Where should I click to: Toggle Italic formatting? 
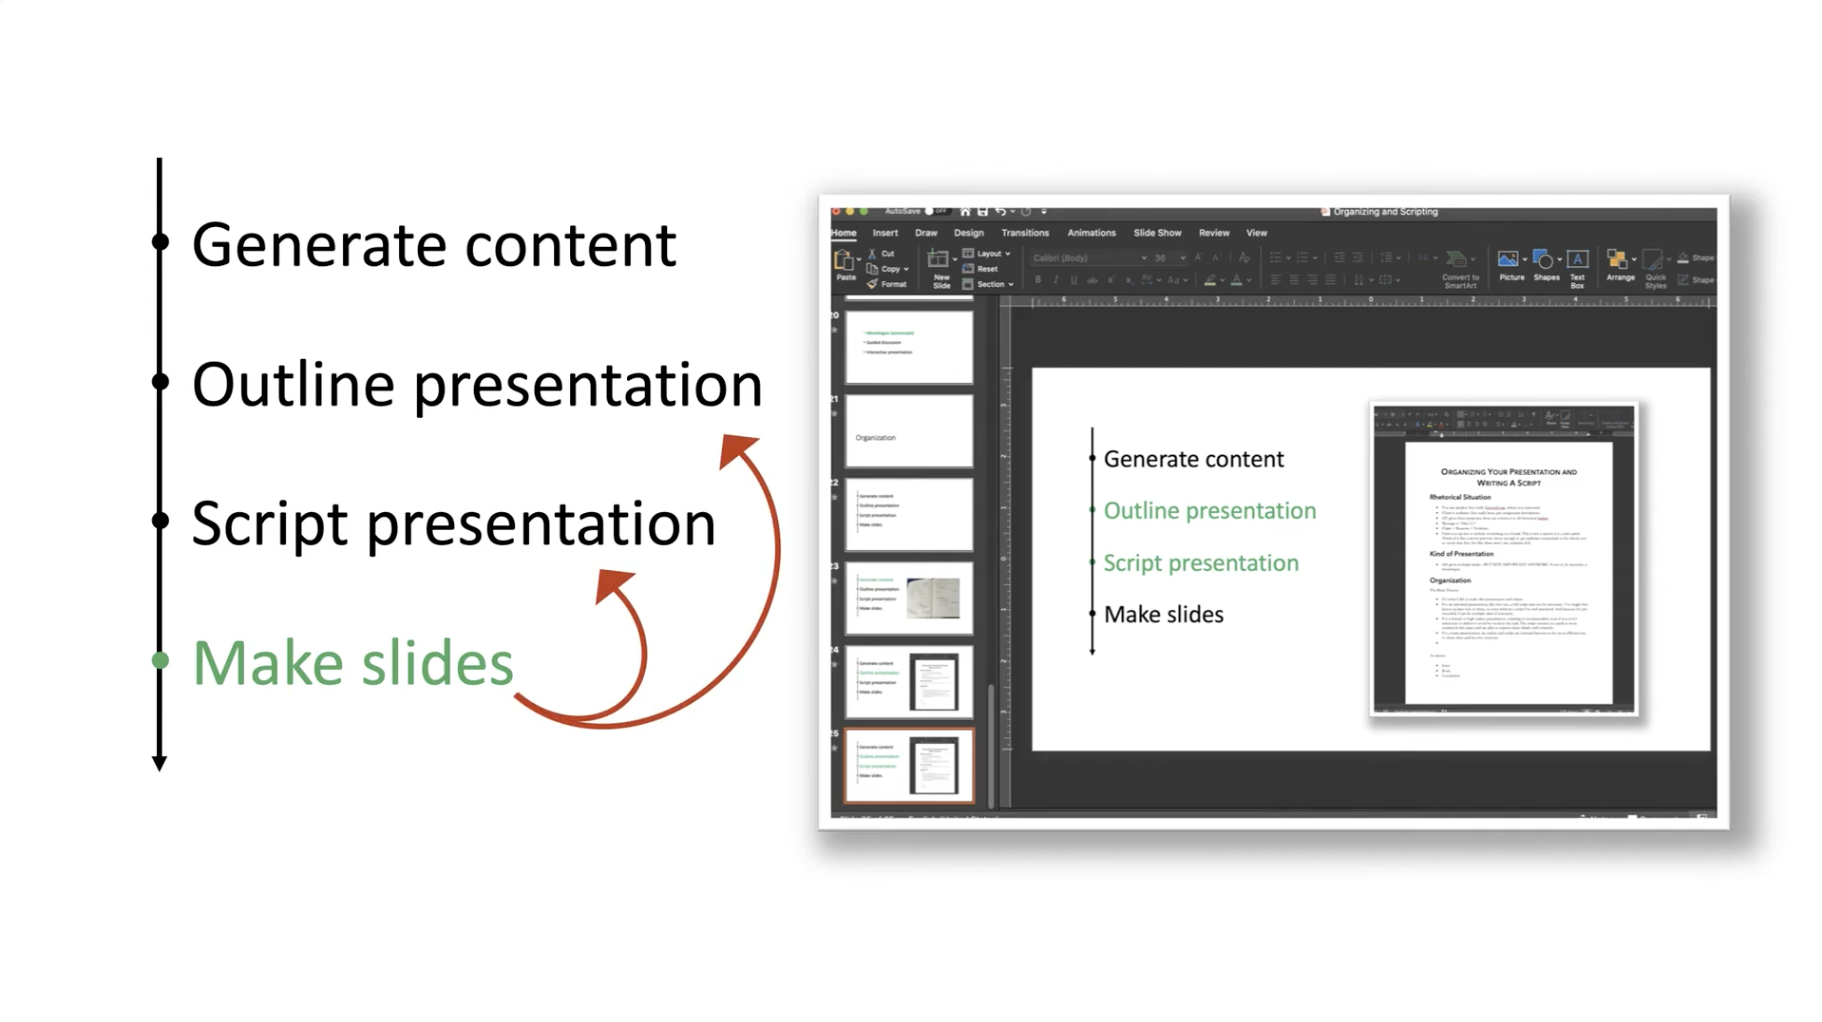[x=1055, y=280]
